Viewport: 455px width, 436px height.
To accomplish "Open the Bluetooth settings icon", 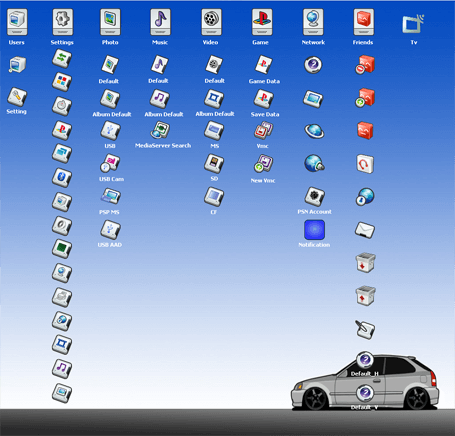I will tap(62, 178).
